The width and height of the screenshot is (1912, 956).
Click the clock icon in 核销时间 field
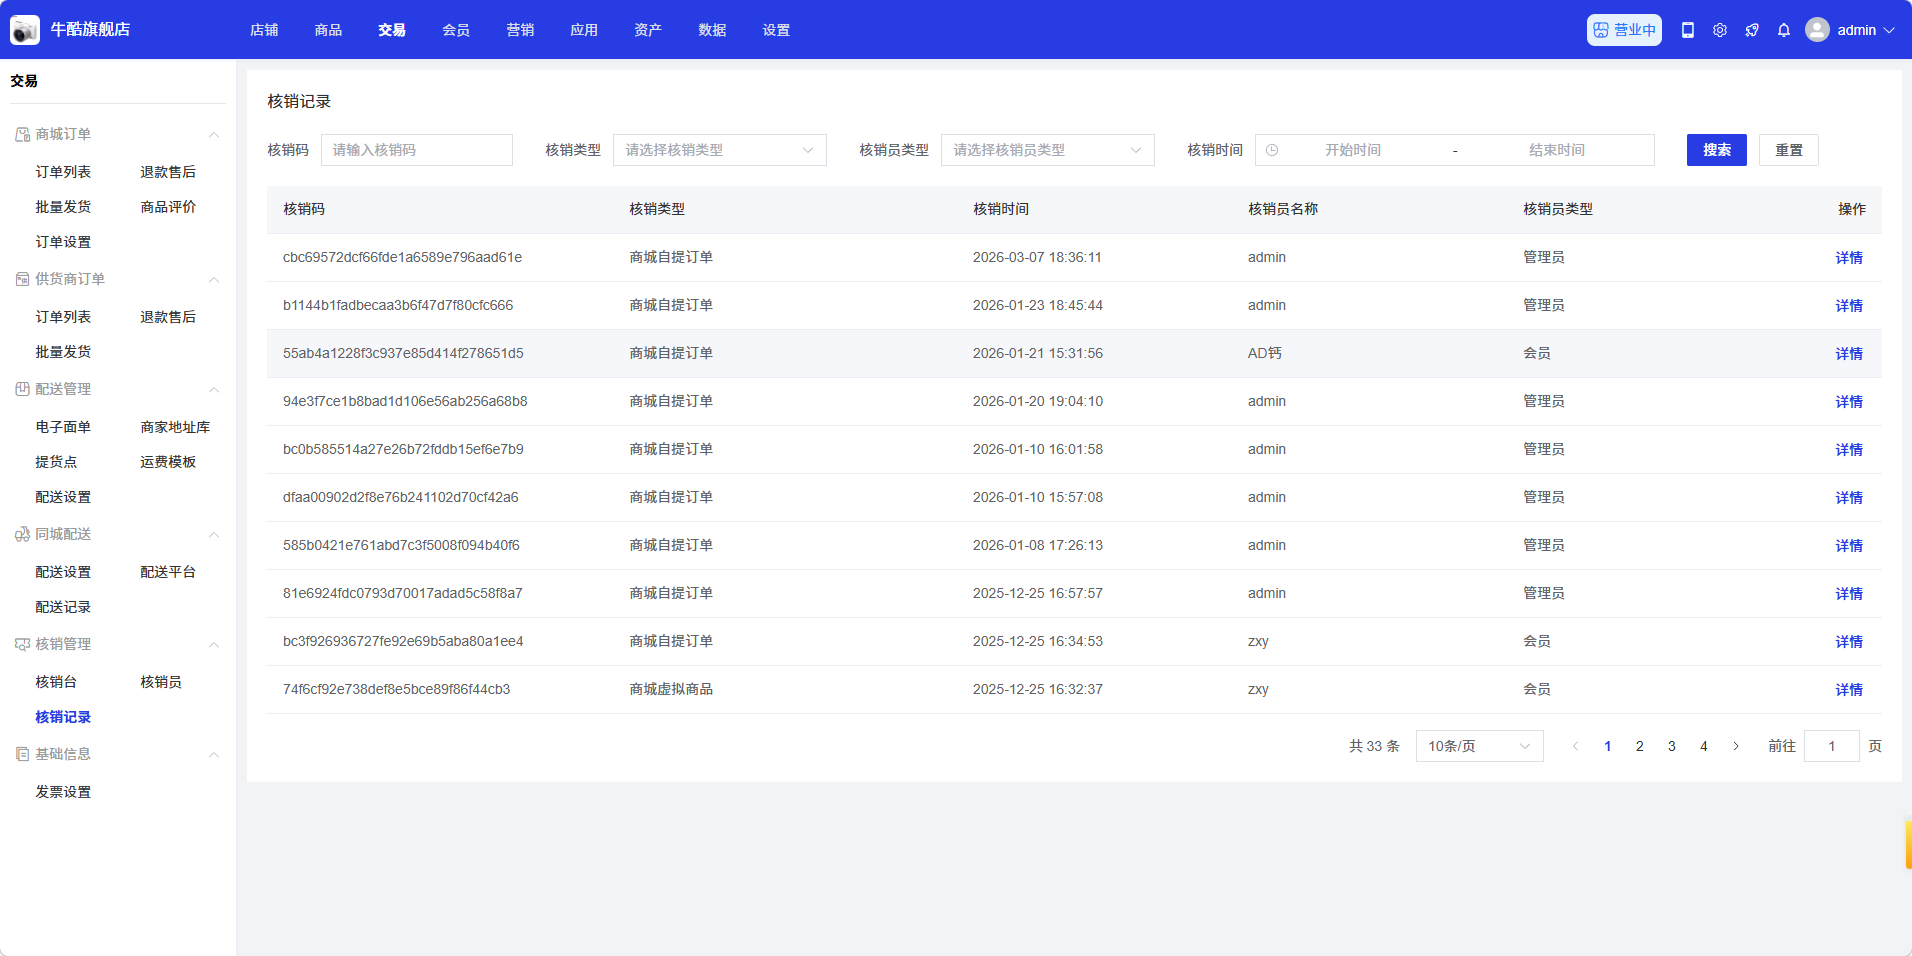click(x=1272, y=150)
